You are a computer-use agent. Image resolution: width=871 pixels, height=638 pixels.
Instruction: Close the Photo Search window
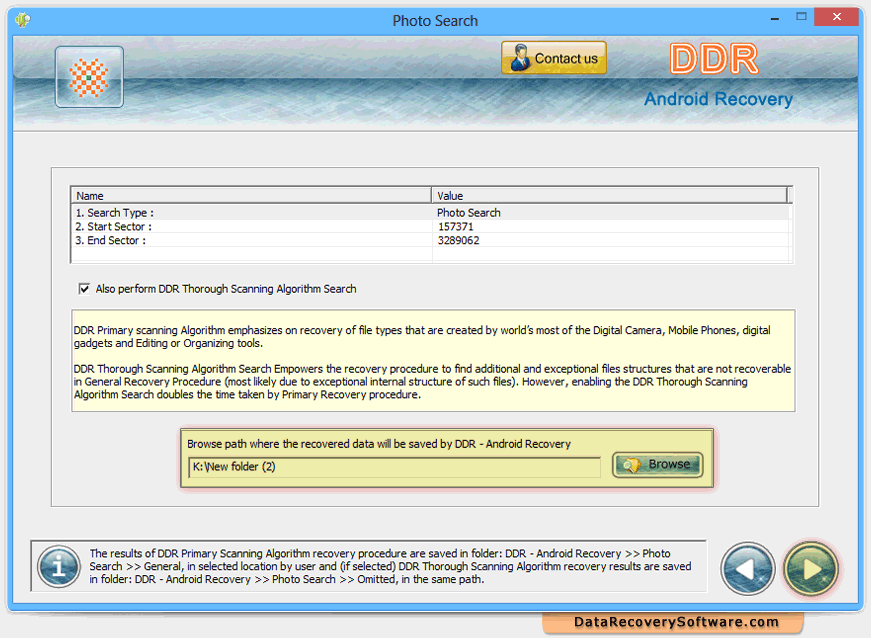click(x=837, y=17)
